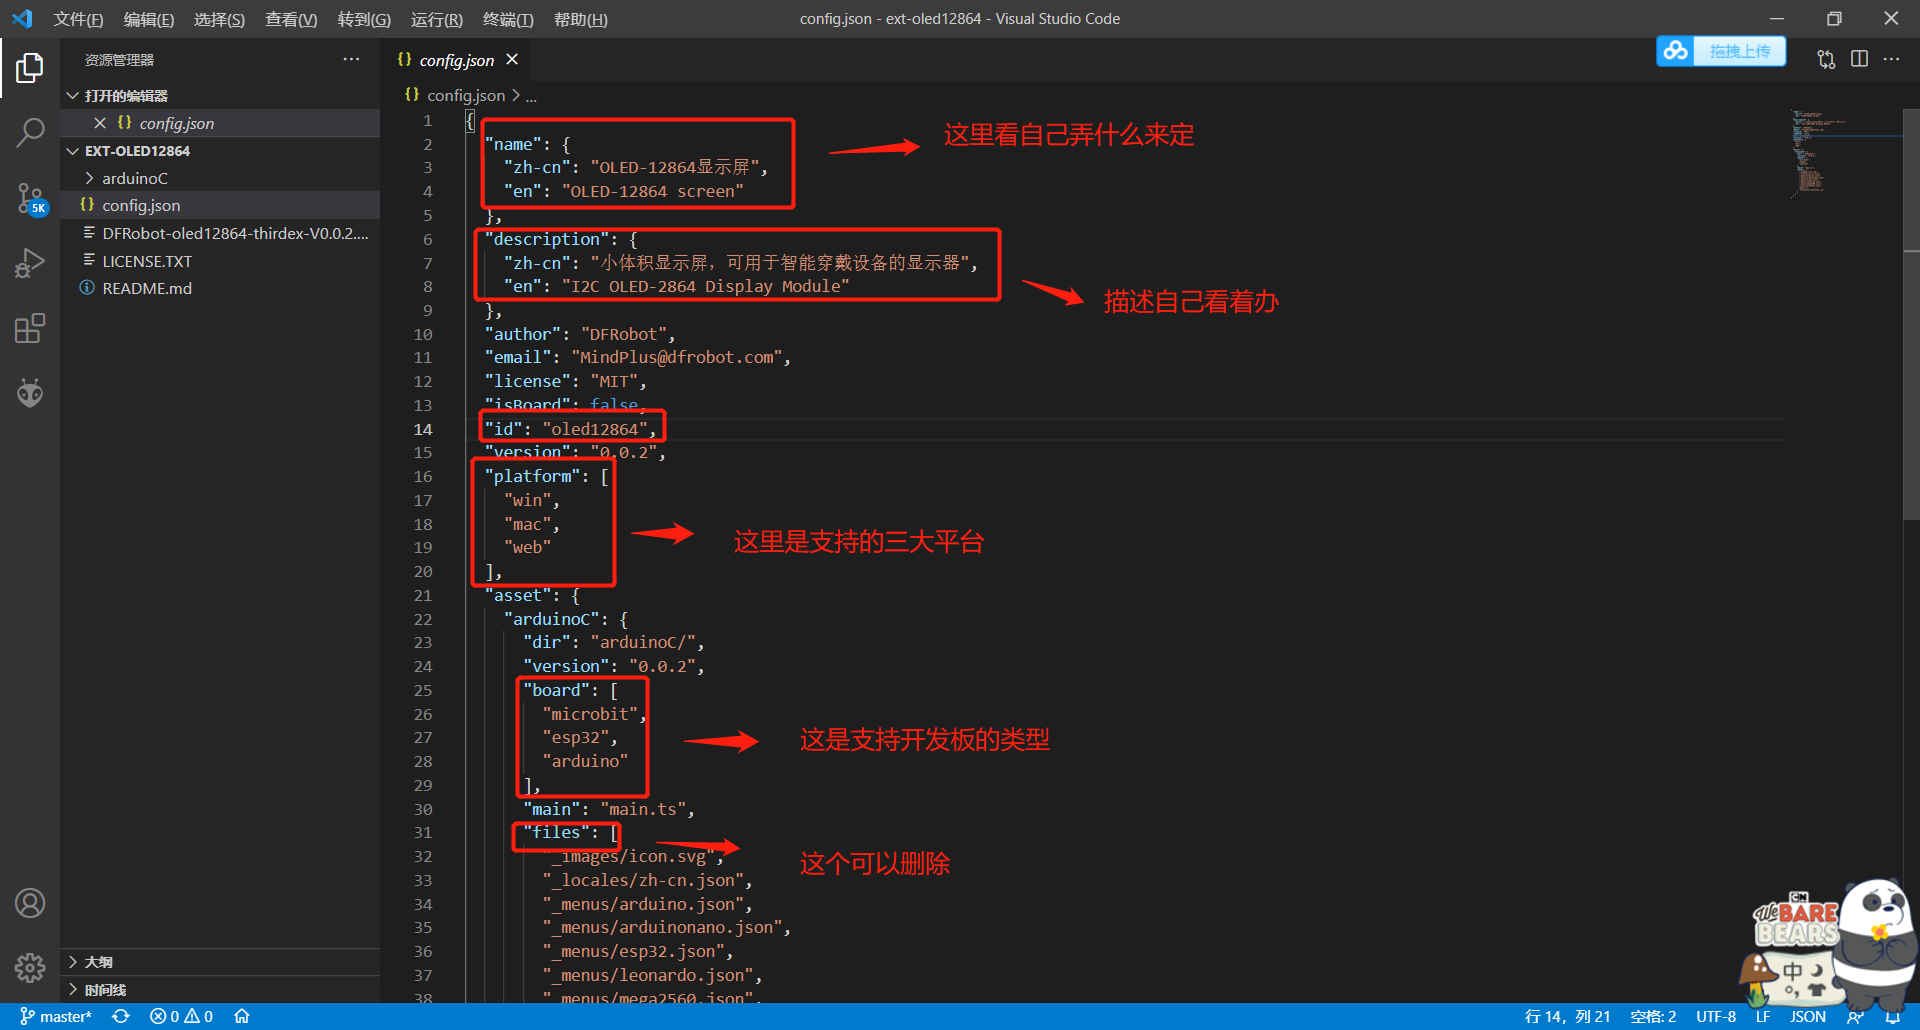This screenshot has width=1920, height=1030.
Task: Close config.json in open editors list
Action: coord(99,123)
